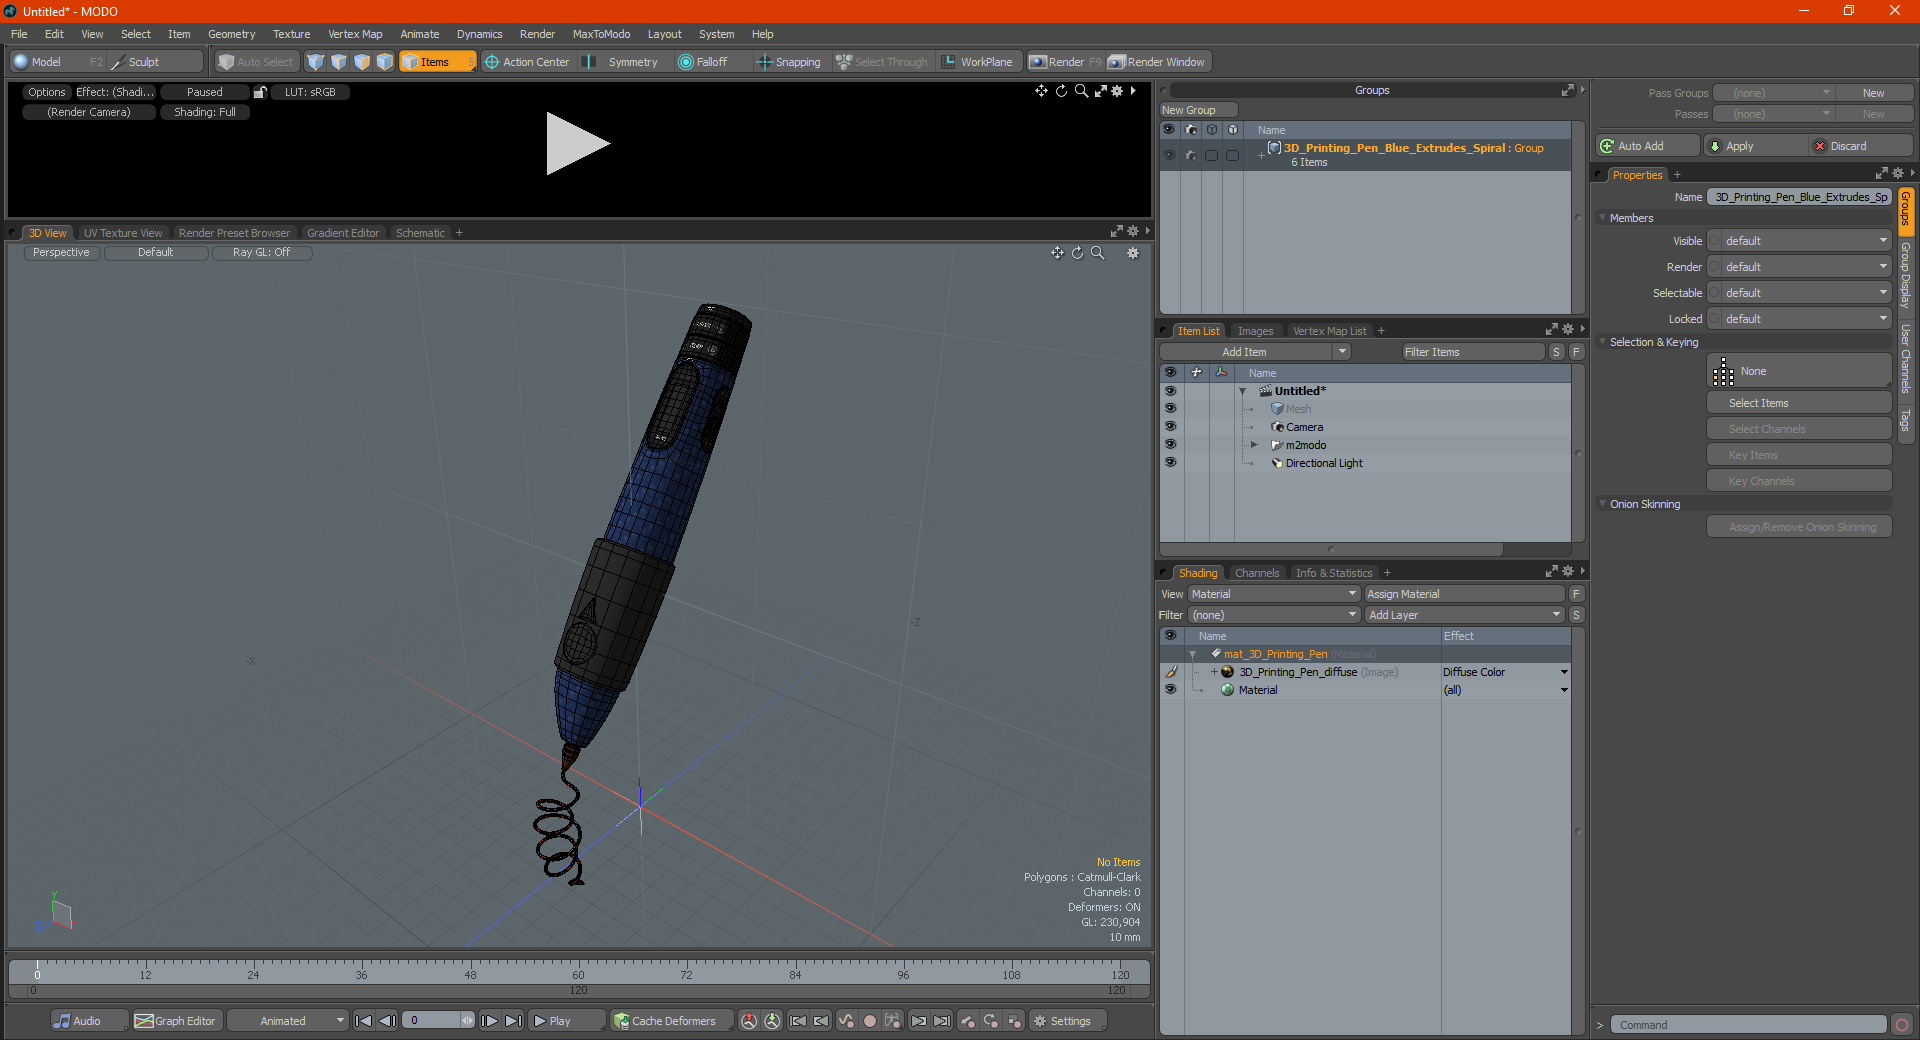This screenshot has height=1040, width=1920.
Task: Go to first frame
Action: 364,1021
